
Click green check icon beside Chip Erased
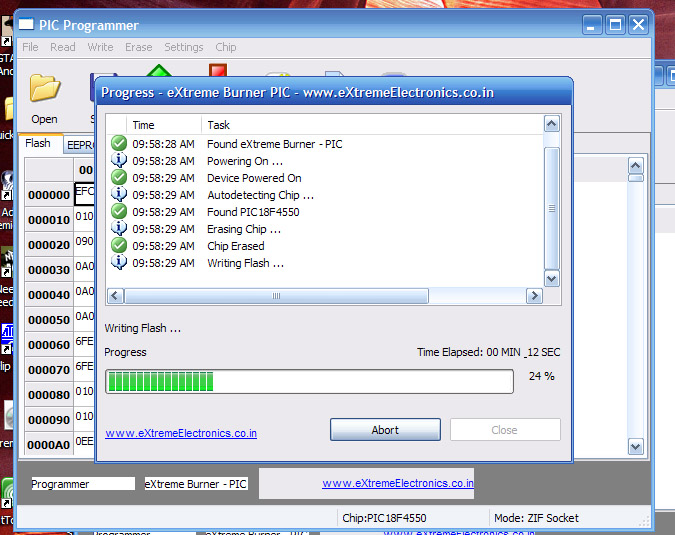(x=119, y=245)
